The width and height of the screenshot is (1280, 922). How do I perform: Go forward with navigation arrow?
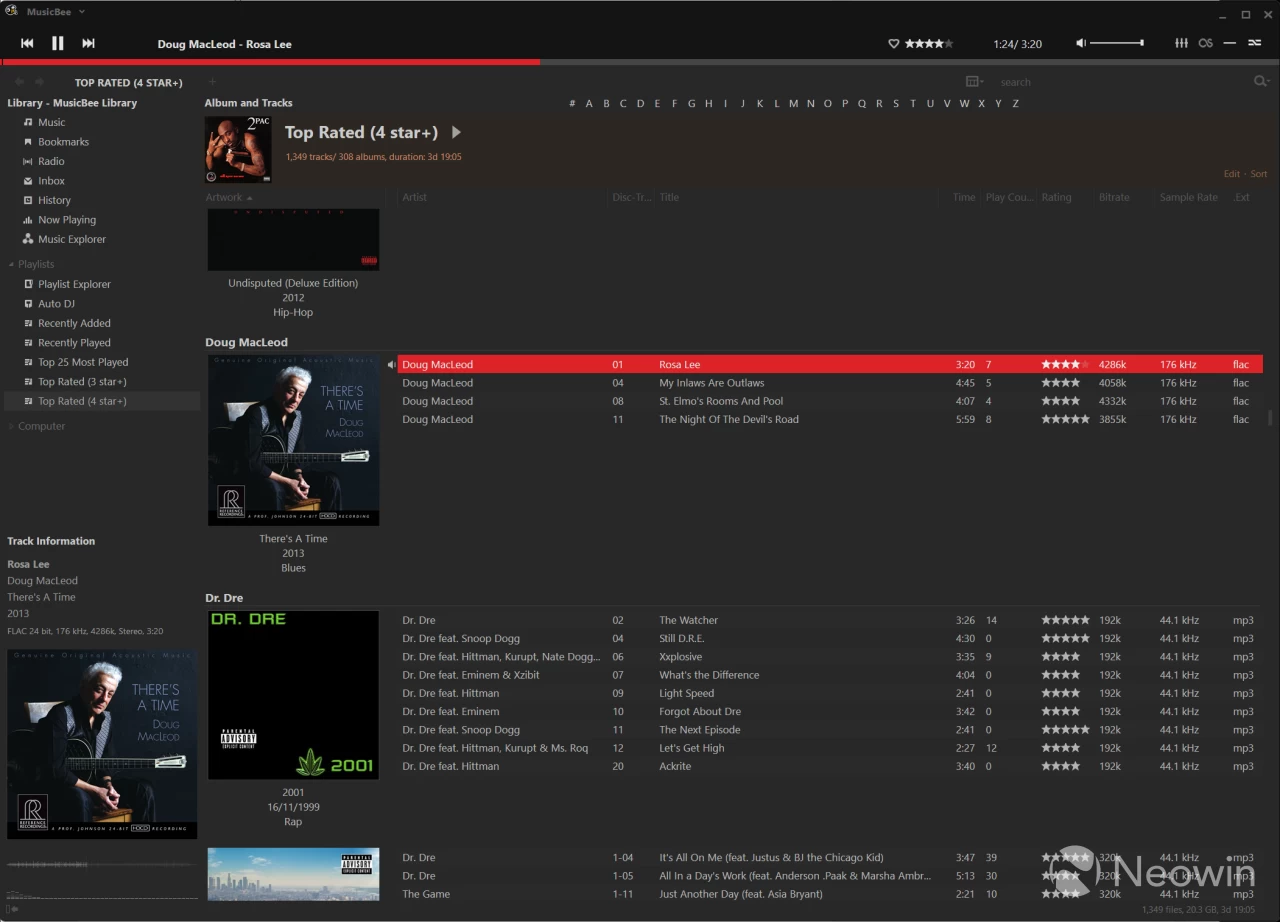coord(39,82)
